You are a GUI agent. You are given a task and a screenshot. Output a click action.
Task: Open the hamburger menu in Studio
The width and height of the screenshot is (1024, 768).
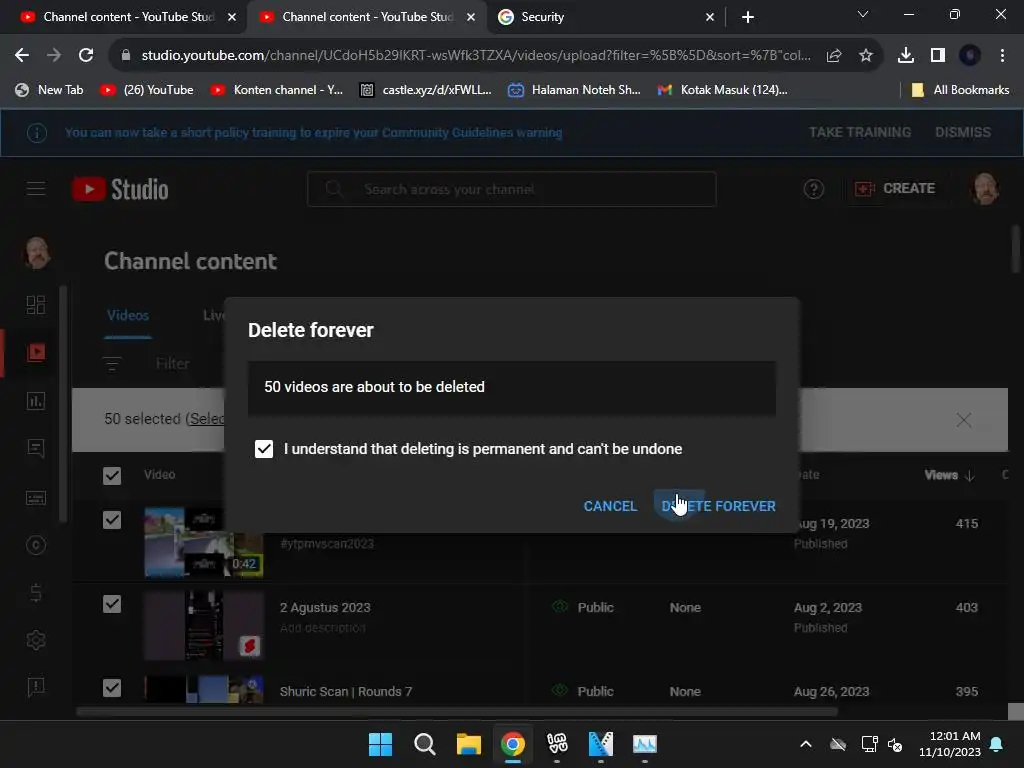(x=36, y=189)
